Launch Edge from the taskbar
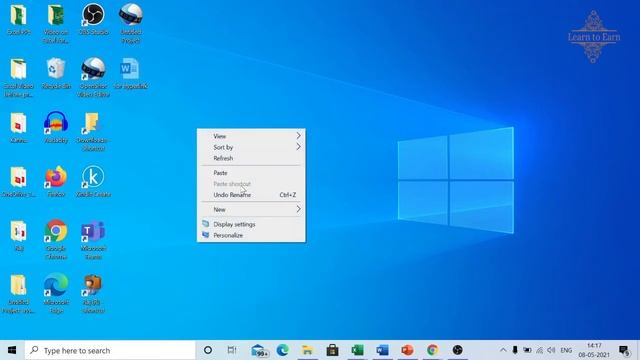The image size is (640, 360). pos(282,350)
